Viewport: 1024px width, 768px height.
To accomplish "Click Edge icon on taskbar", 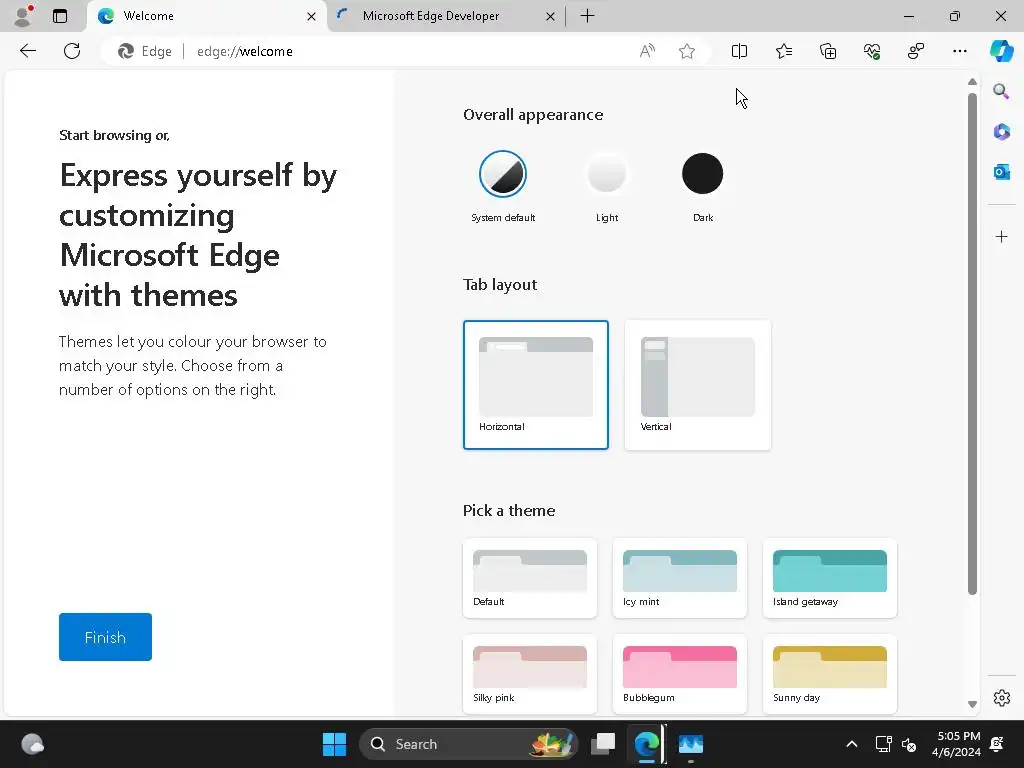I will coord(647,744).
